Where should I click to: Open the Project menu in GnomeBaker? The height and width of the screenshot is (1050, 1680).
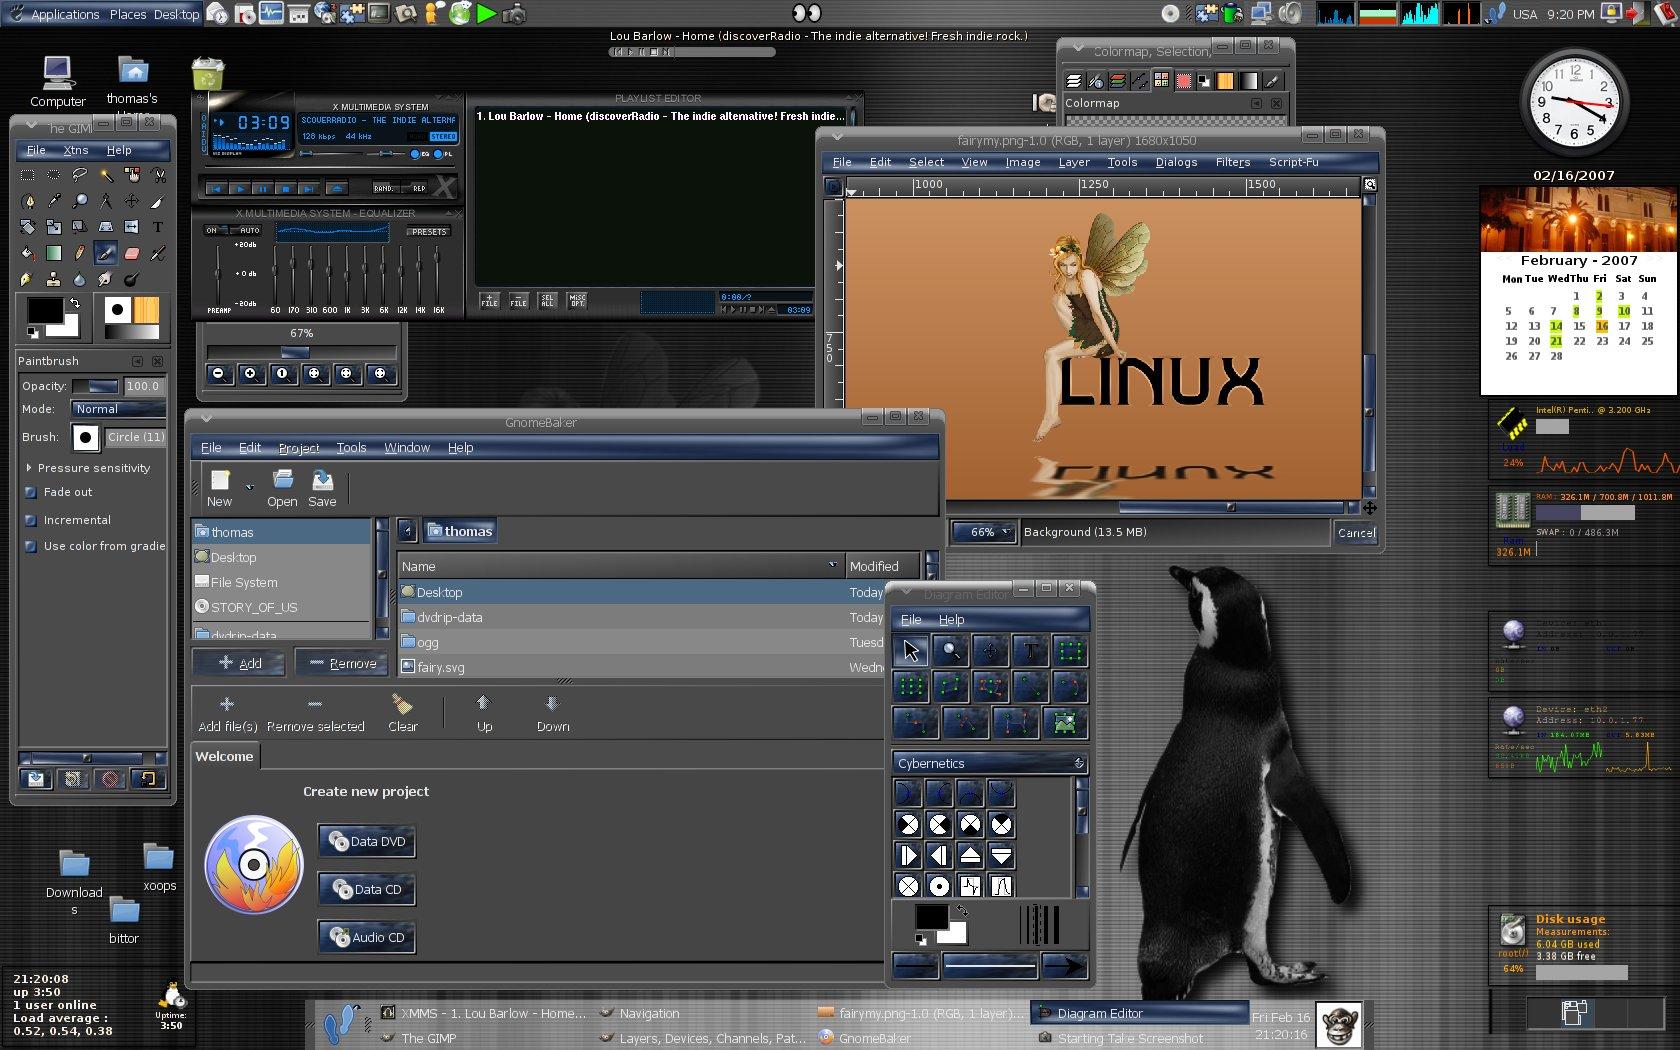tap(299, 448)
